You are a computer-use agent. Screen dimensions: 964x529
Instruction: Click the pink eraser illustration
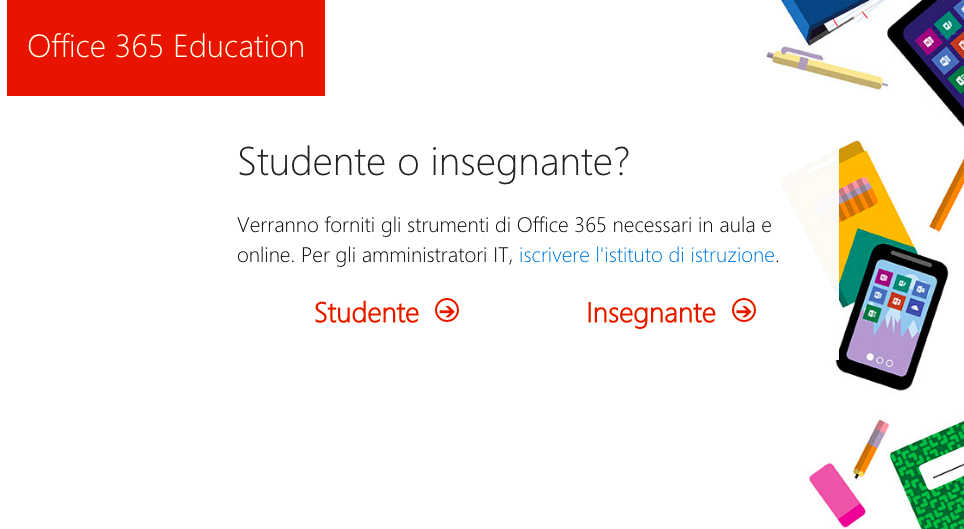coord(837,495)
